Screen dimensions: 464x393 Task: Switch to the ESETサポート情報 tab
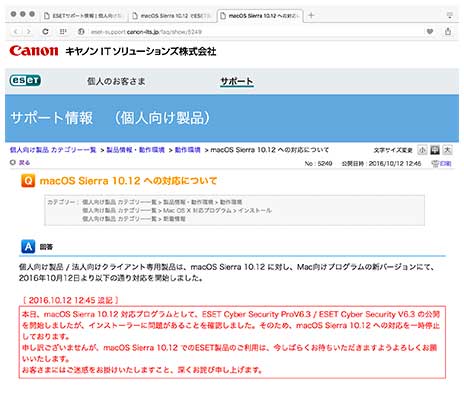[x=83, y=16]
